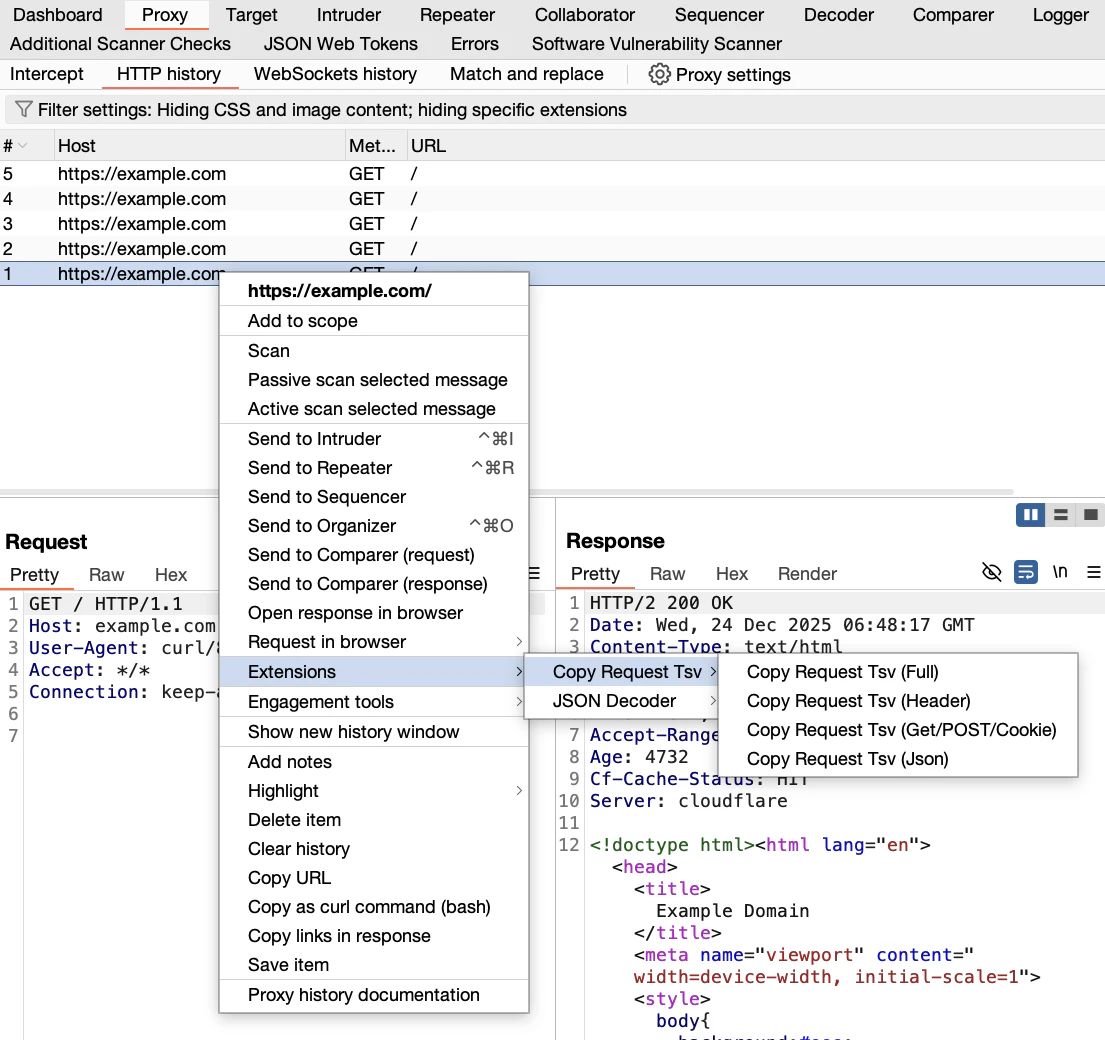
Task: Open Additional Scanner Checks tab
Action: point(121,44)
